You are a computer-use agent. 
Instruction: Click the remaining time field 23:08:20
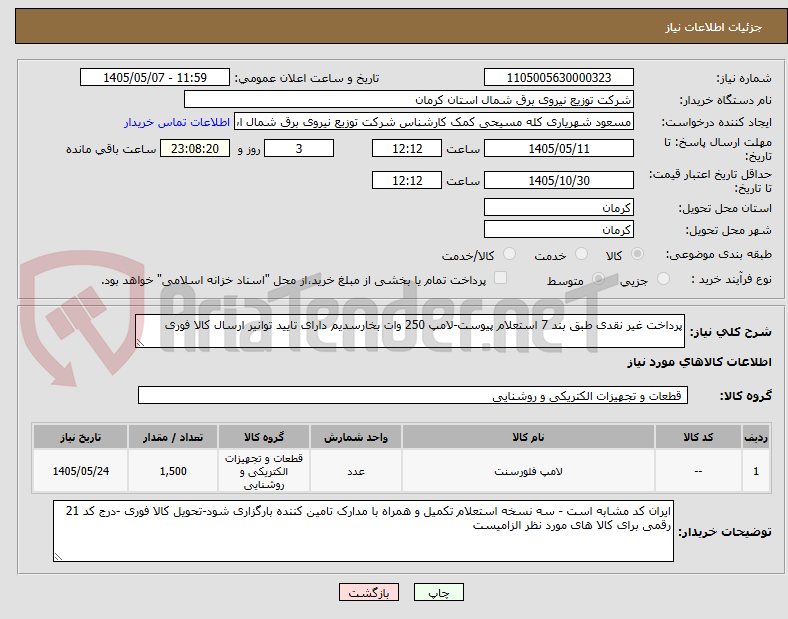pos(195,148)
